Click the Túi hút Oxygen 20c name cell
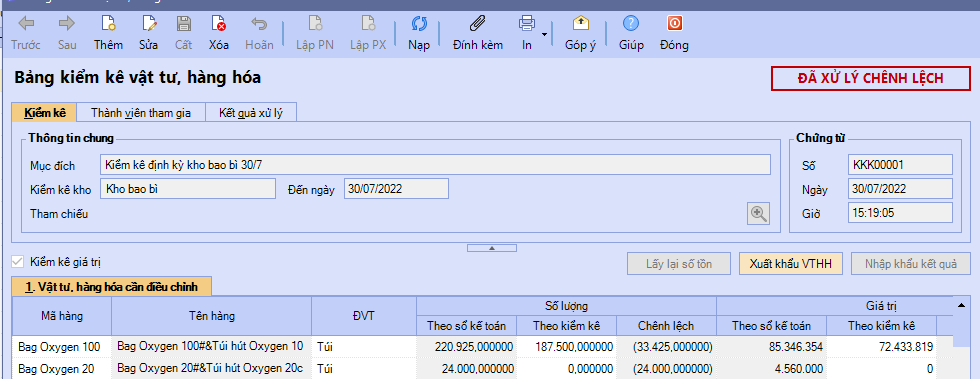Viewport: 980px width, 379px height. point(211,369)
